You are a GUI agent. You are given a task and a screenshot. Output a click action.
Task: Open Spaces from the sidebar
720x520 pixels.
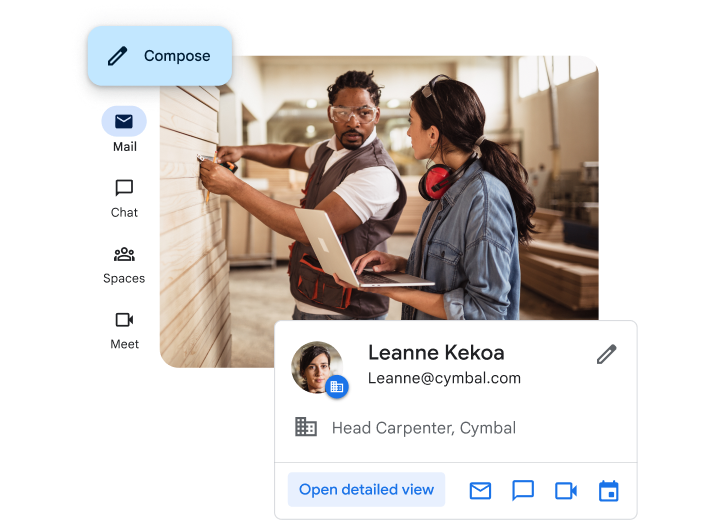124,266
